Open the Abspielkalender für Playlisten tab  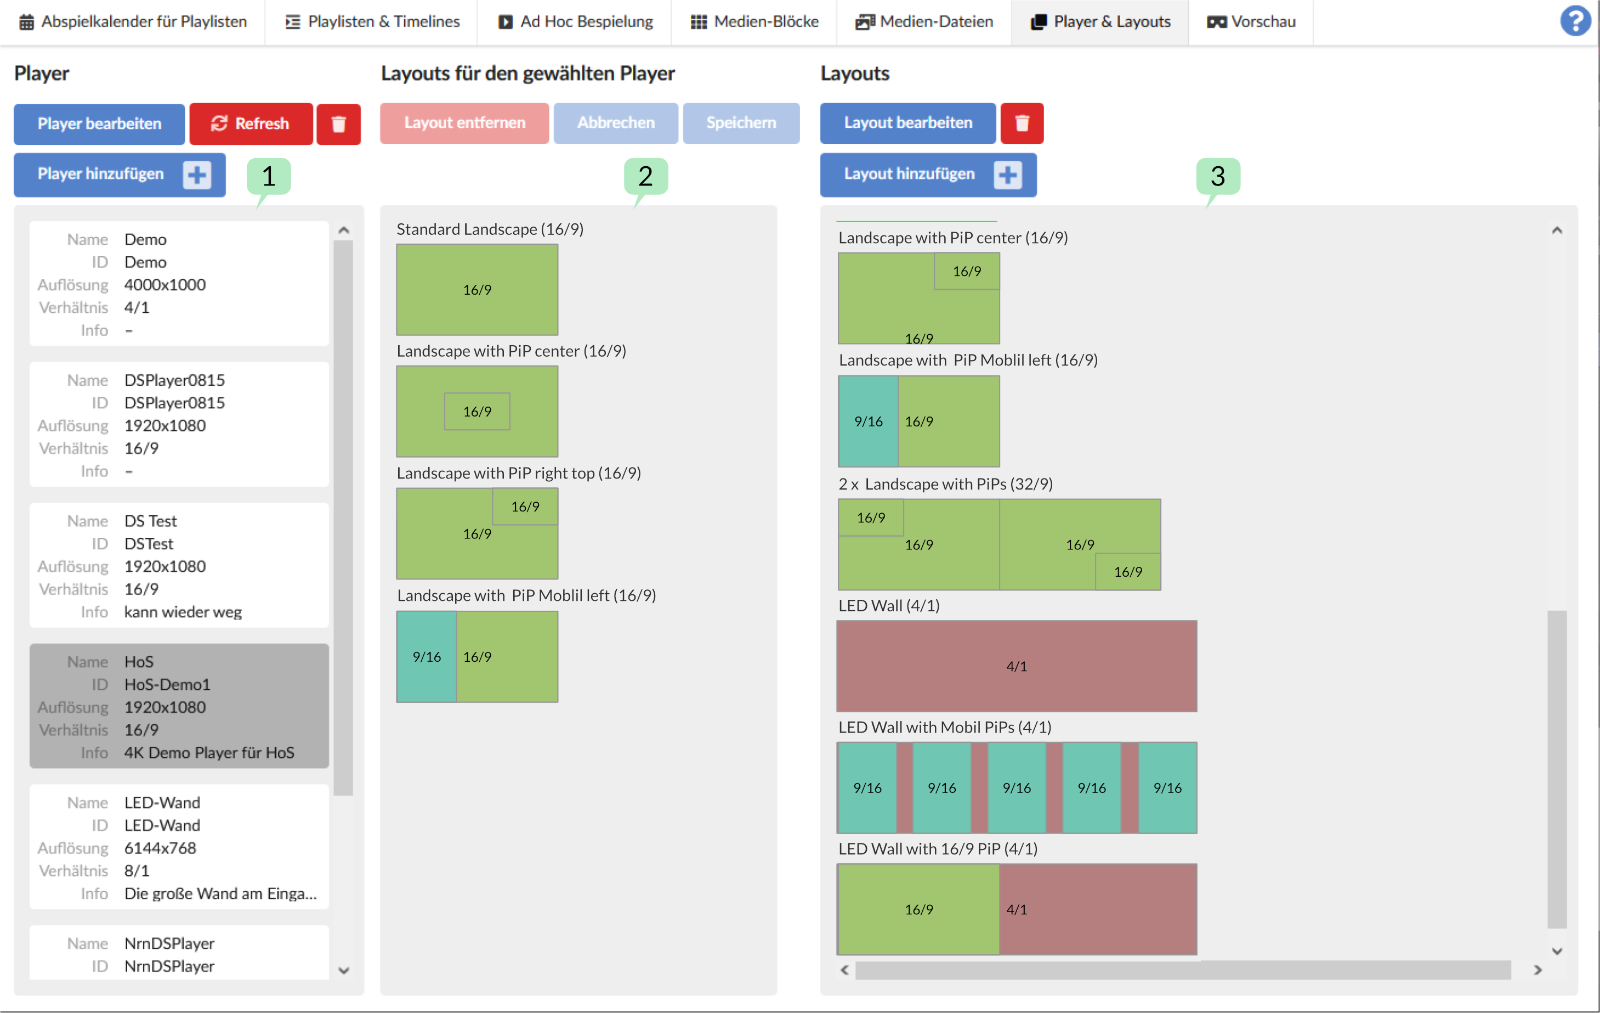pos(133,22)
